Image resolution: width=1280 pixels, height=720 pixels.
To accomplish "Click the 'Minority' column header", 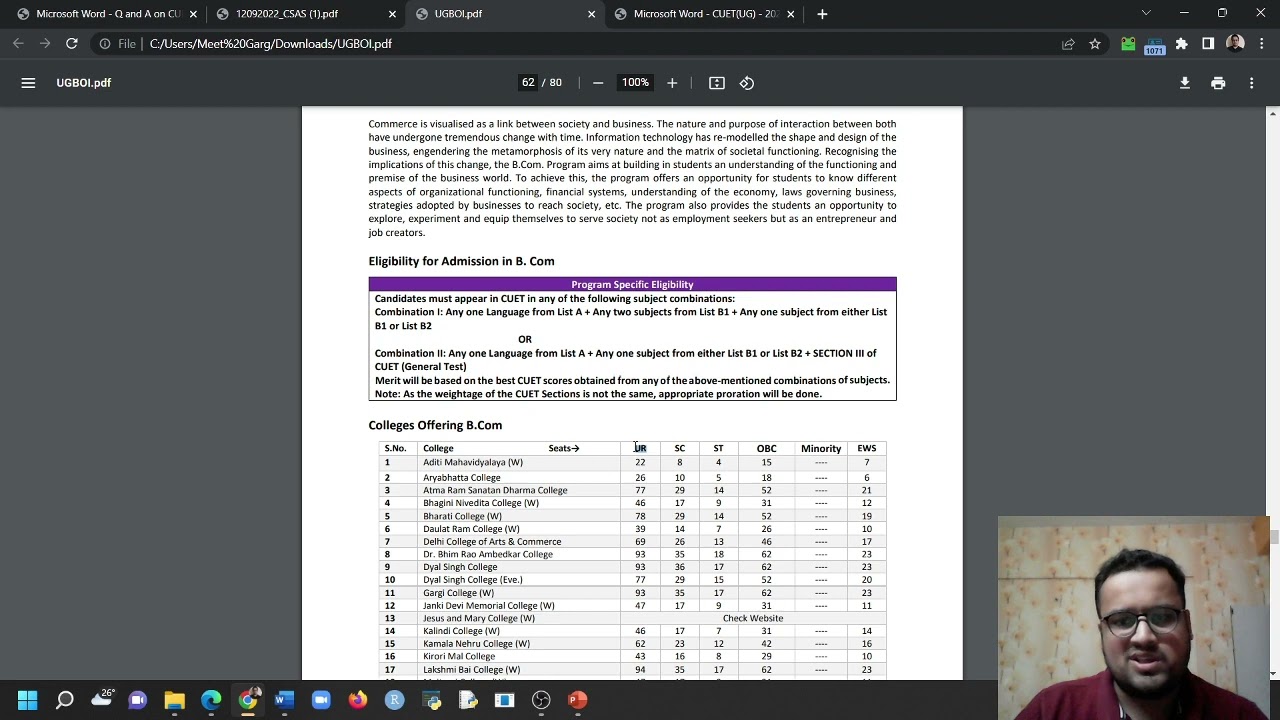I will coord(821,448).
